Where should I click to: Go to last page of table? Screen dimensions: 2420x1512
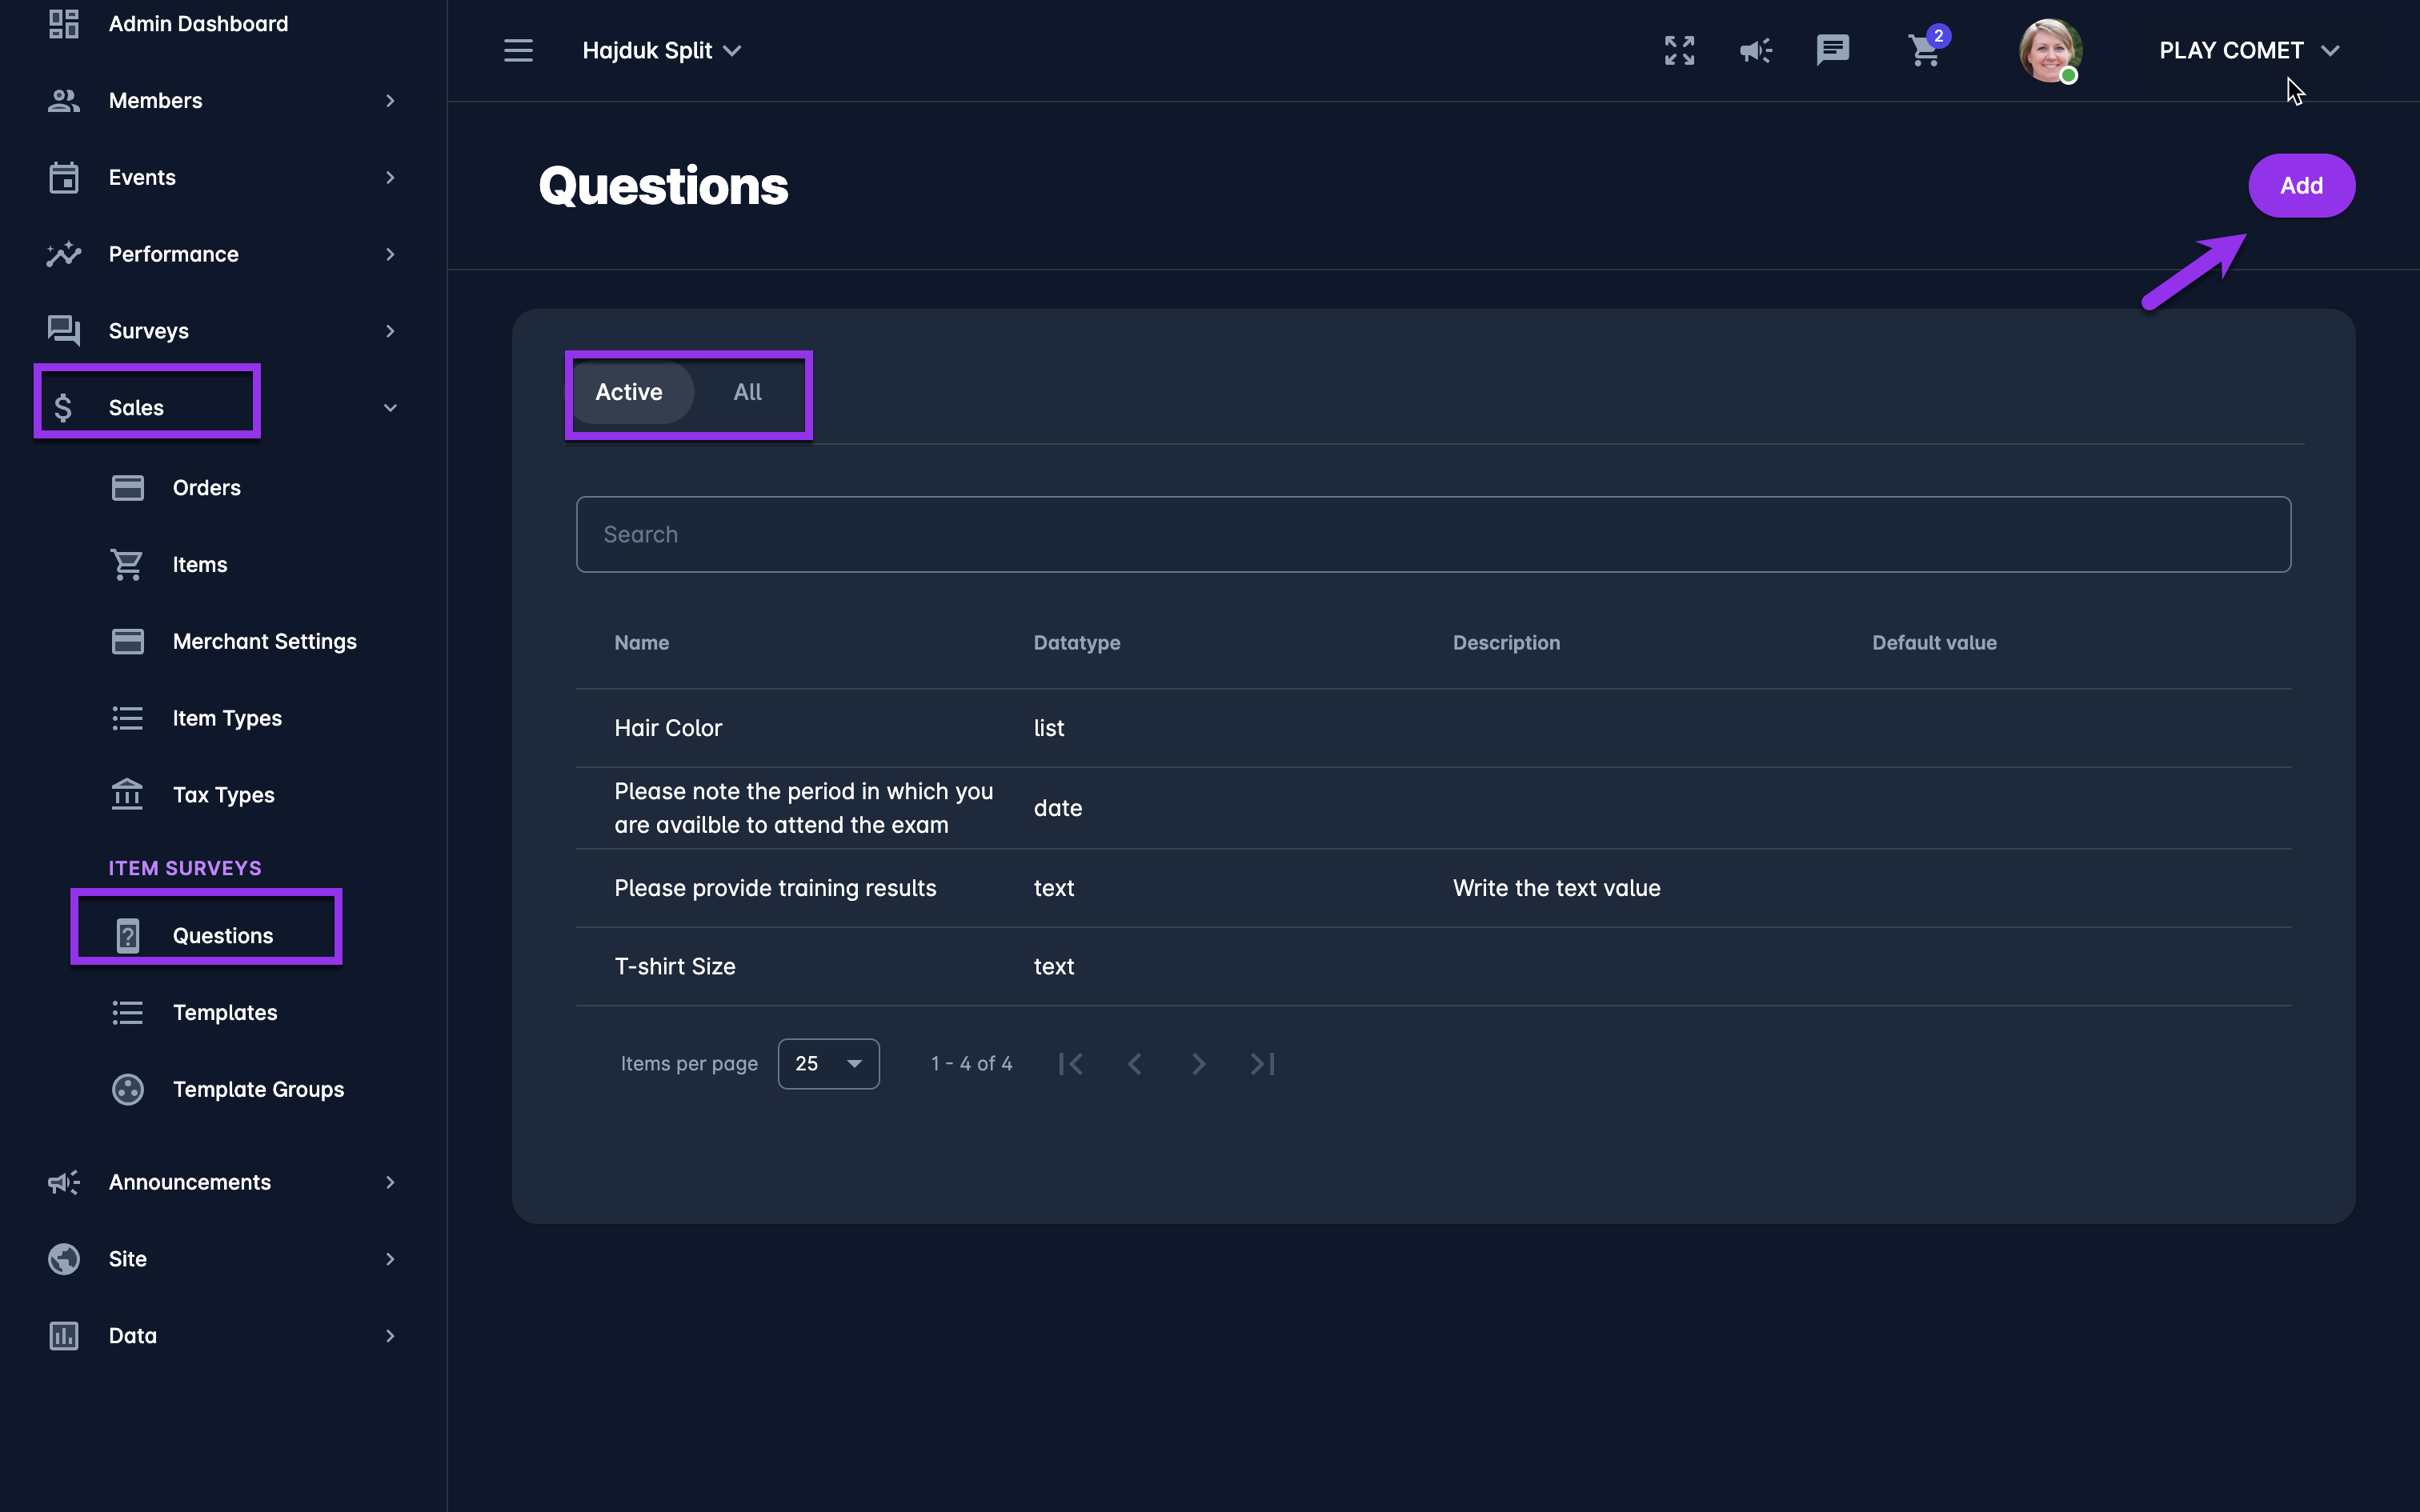(x=1262, y=1064)
